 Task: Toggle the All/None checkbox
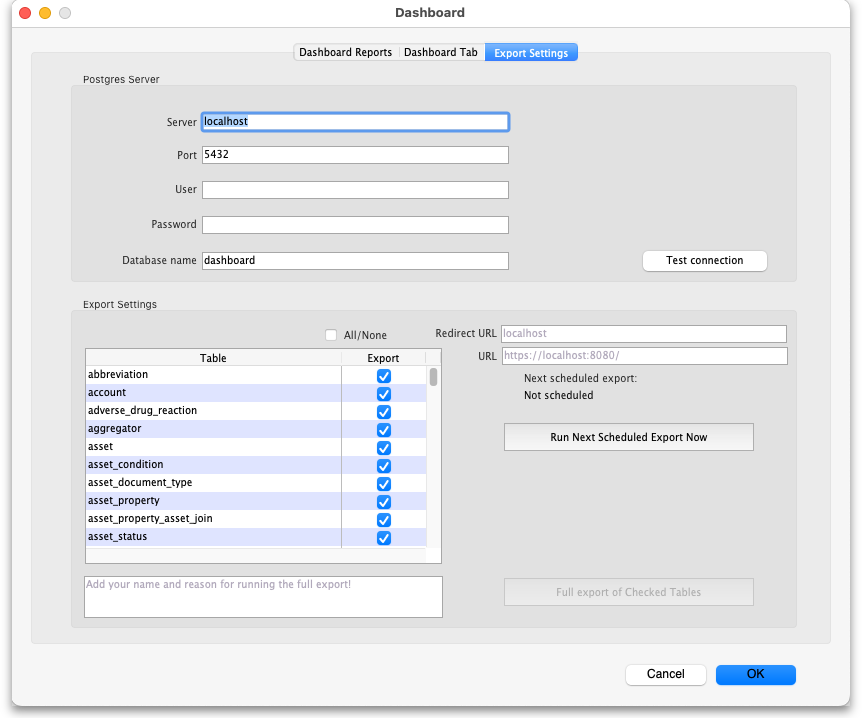pos(331,335)
